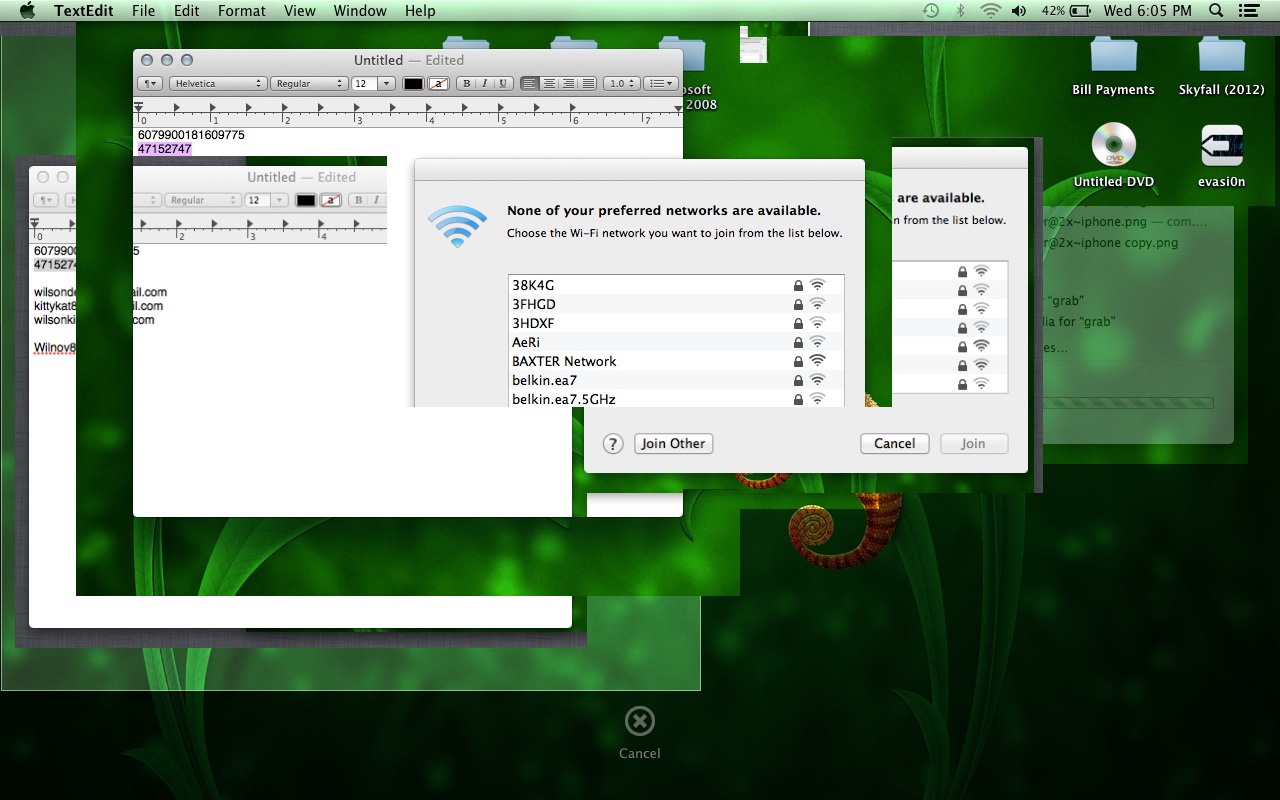Click the Join Other button
The height and width of the screenshot is (800, 1280).
tap(674, 444)
